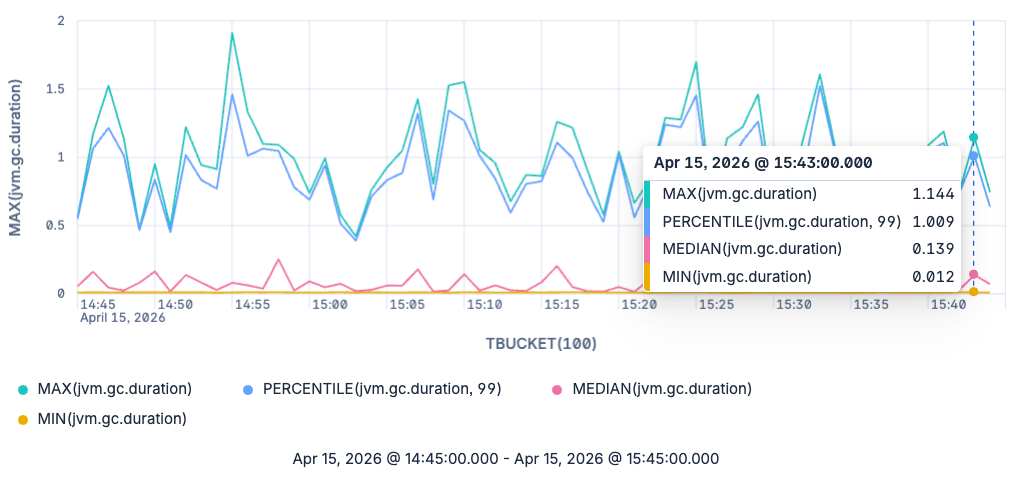Viewport: 1016px width, 477px height.
Task: Click the 14:45 x-axis tick label
Action: pyautogui.click(x=98, y=303)
